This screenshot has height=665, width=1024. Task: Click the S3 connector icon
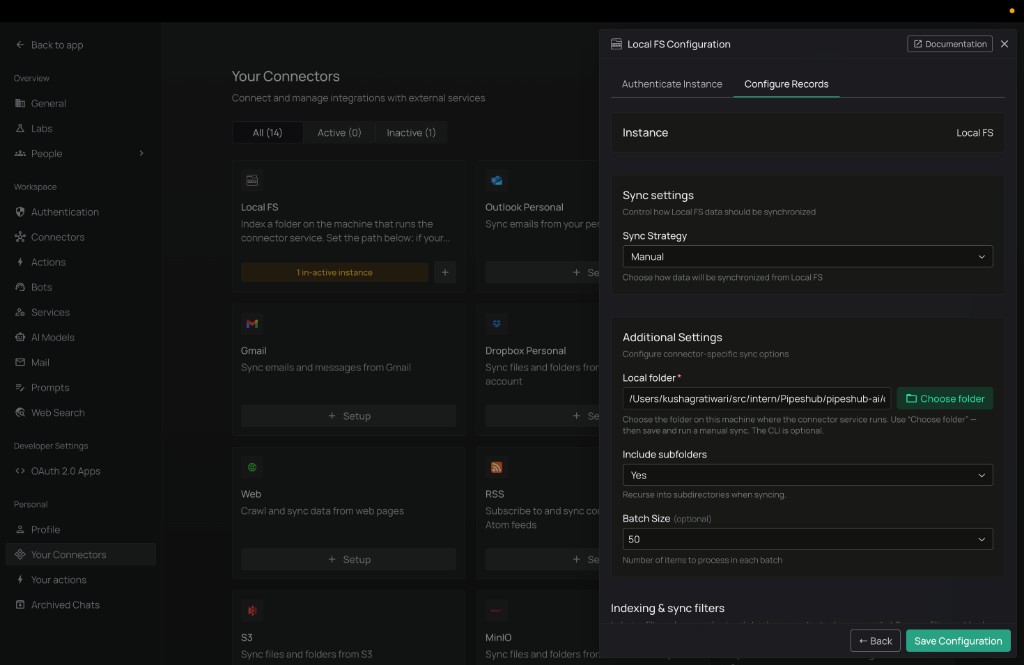tap(251, 611)
